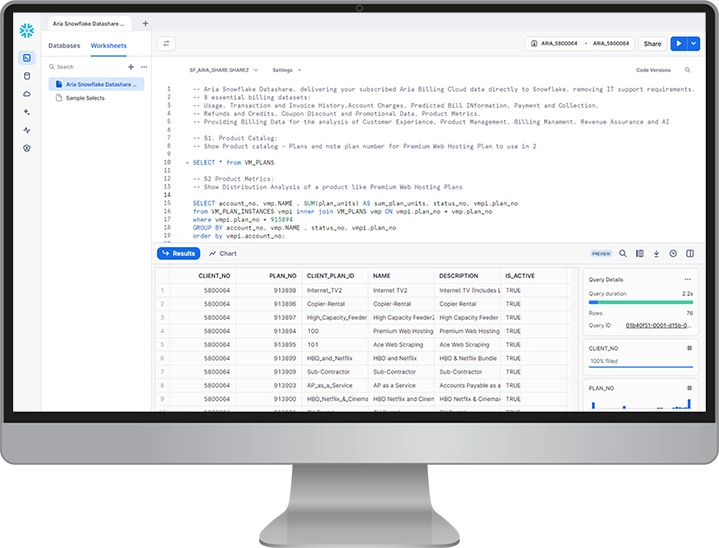Click the Share button
Viewport: 719px width, 548px height.
(x=652, y=44)
